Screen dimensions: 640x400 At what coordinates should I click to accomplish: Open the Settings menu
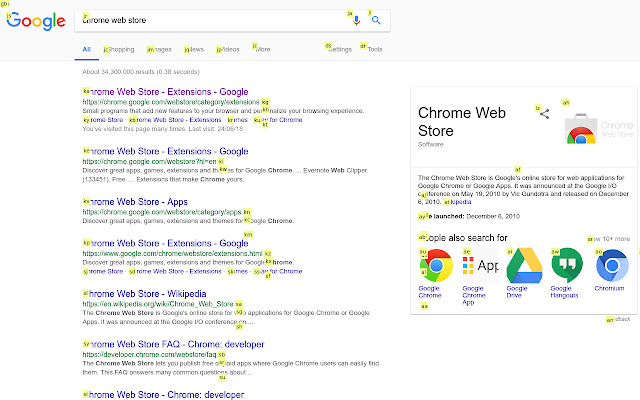pos(339,49)
